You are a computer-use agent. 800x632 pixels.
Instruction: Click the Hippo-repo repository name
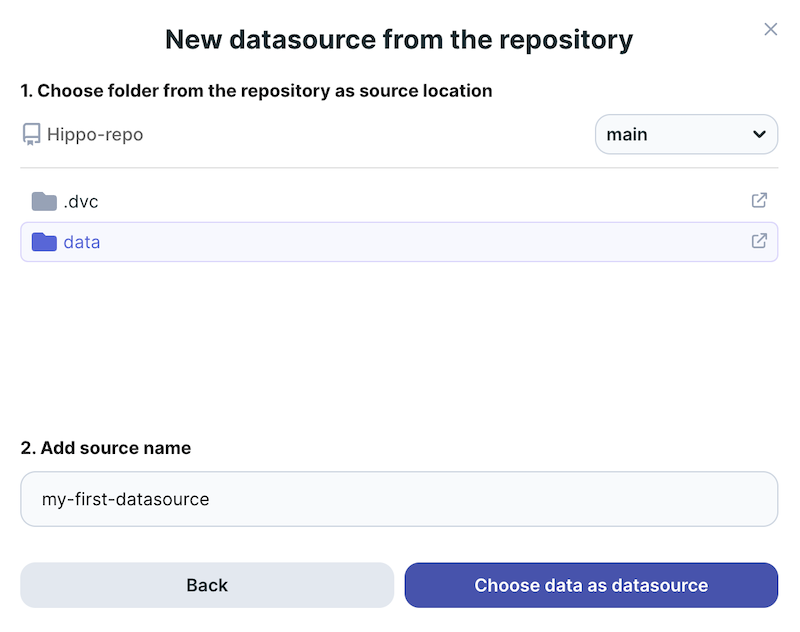pos(95,134)
